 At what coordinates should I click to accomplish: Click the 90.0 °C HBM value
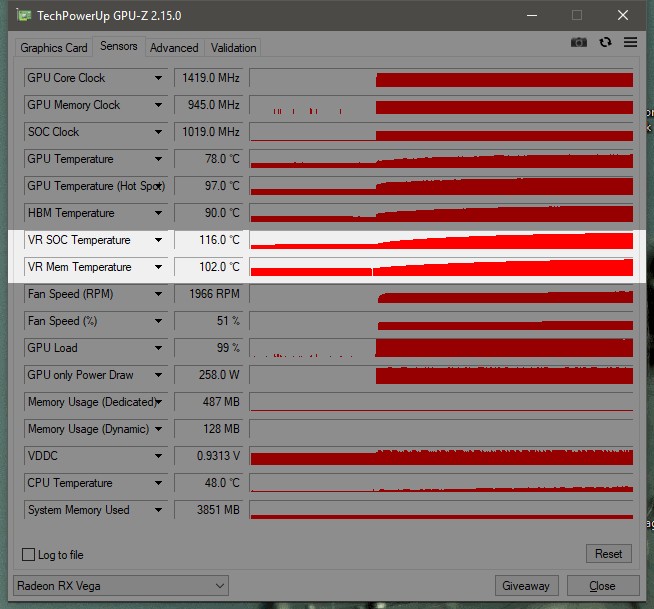click(x=209, y=213)
